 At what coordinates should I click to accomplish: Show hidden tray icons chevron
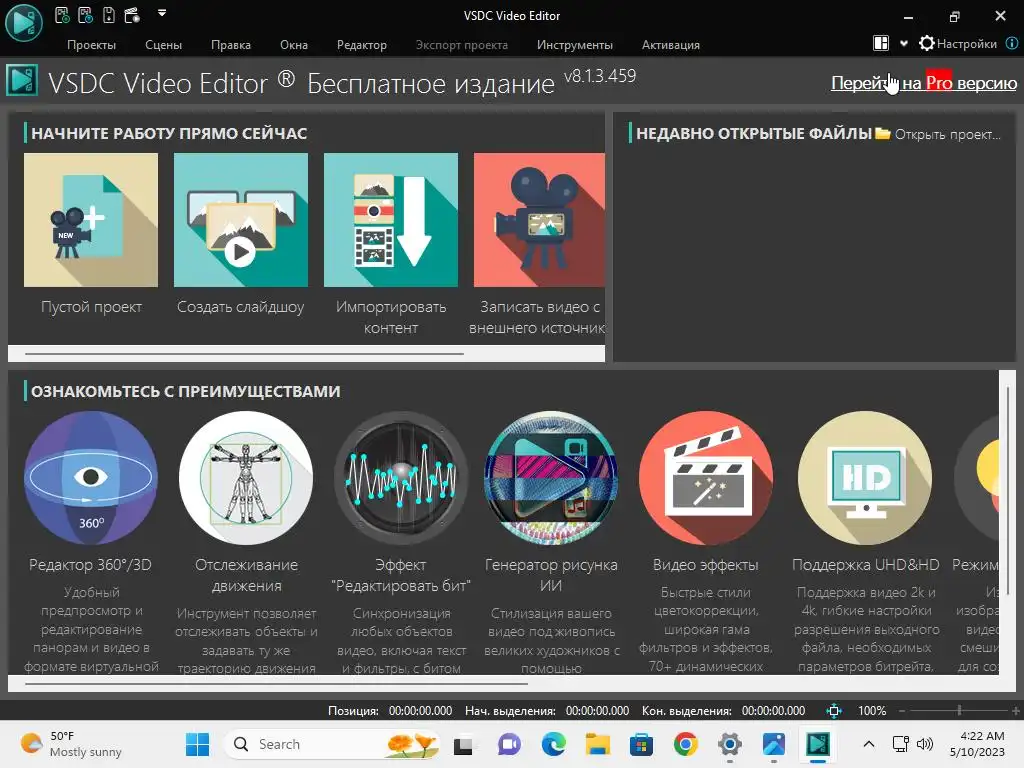pos(869,744)
